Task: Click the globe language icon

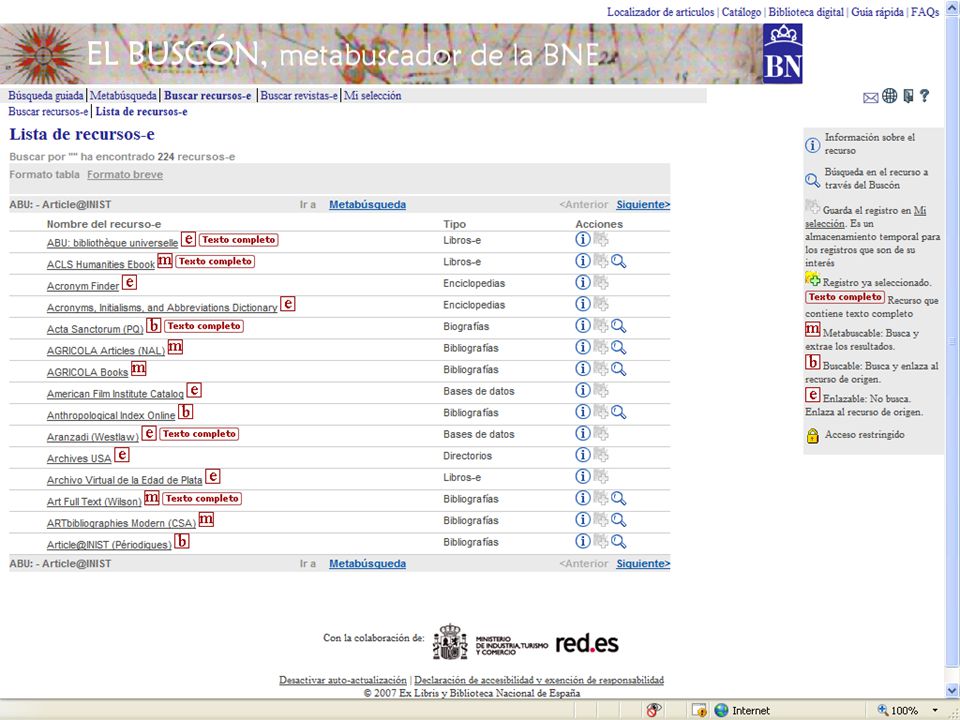Action: pyautogui.click(x=890, y=96)
